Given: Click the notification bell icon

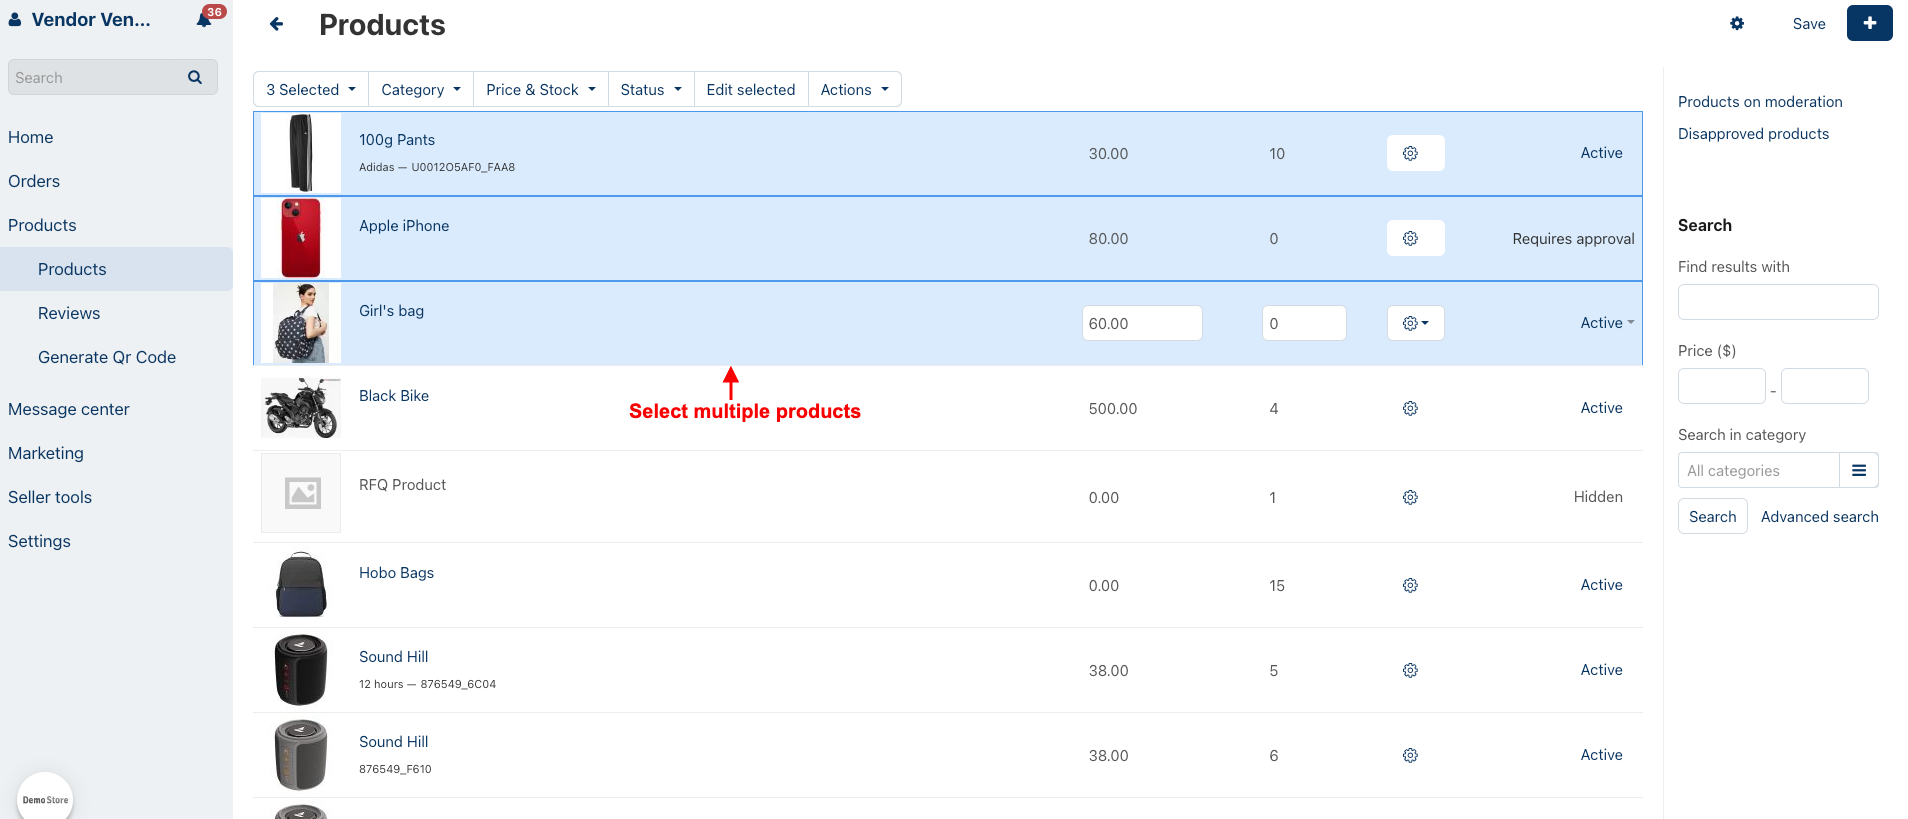Looking at the screenshot, I should tap(205, 20).
